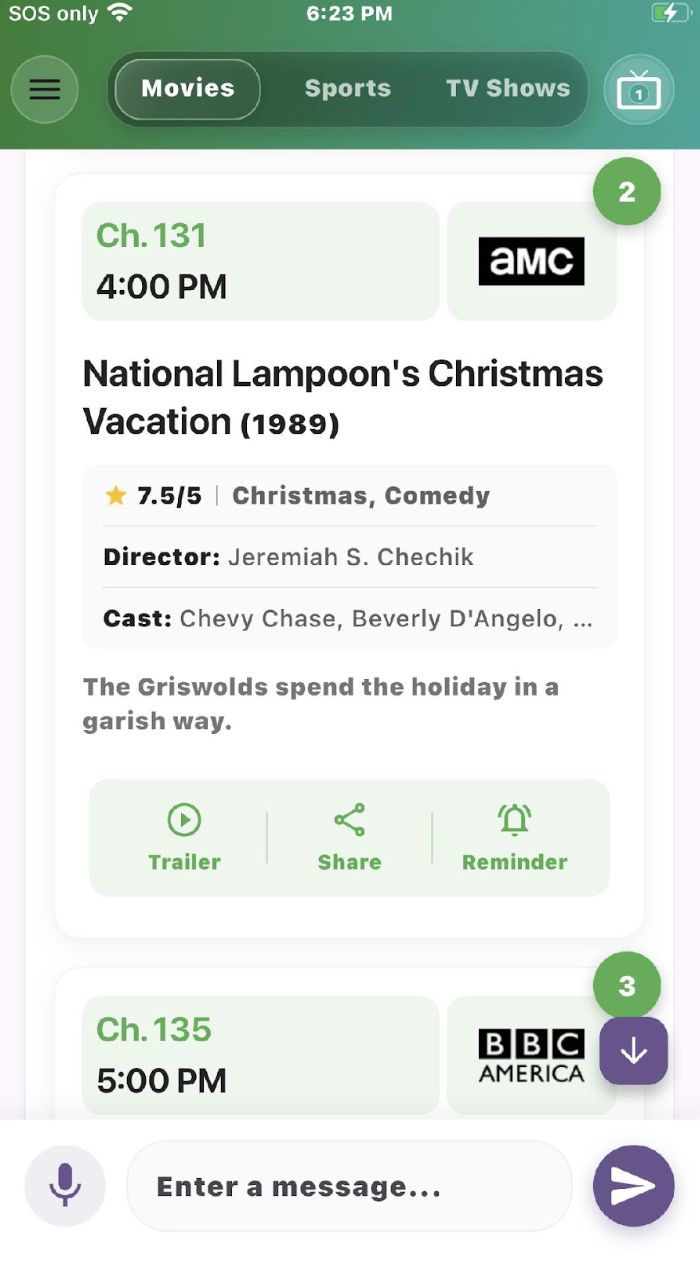Tap the scroll down arrow button

(633, 1051)
